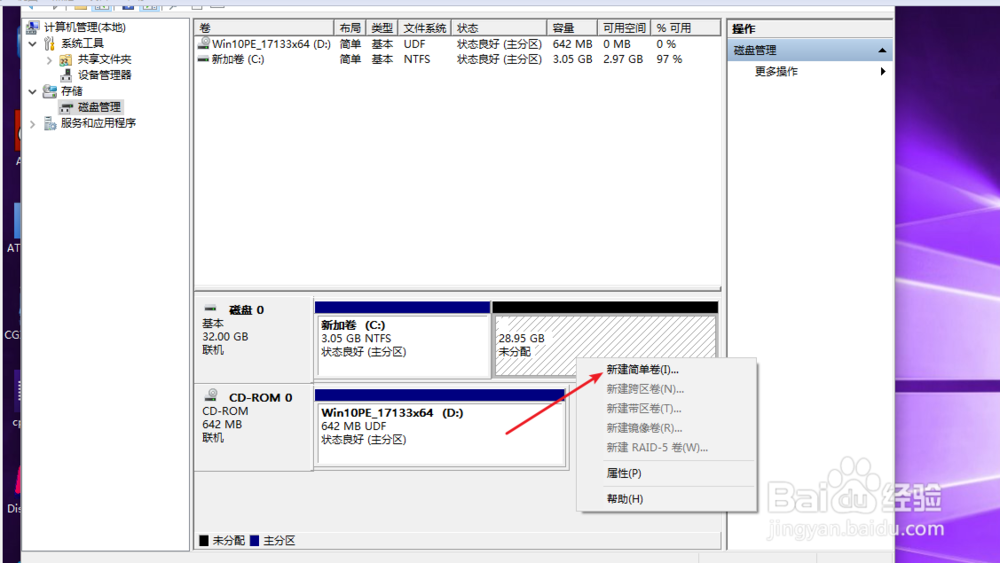Click the black 未分配 legend swatch

pyautogui.click(x=204, y=541)
